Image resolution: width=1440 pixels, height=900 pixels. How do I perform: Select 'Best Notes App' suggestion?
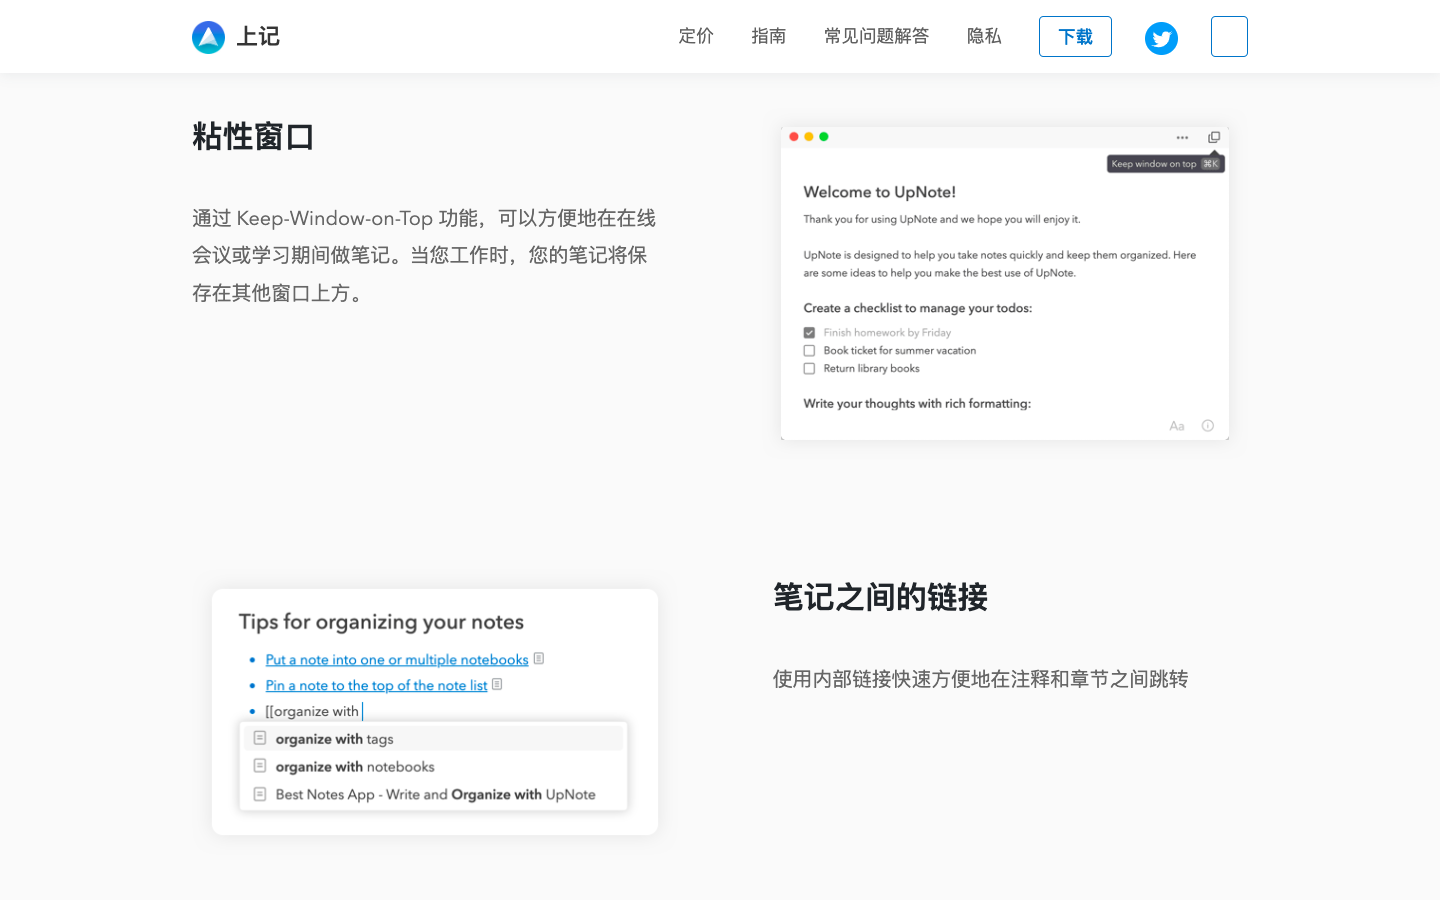click(x=433, y=795)
